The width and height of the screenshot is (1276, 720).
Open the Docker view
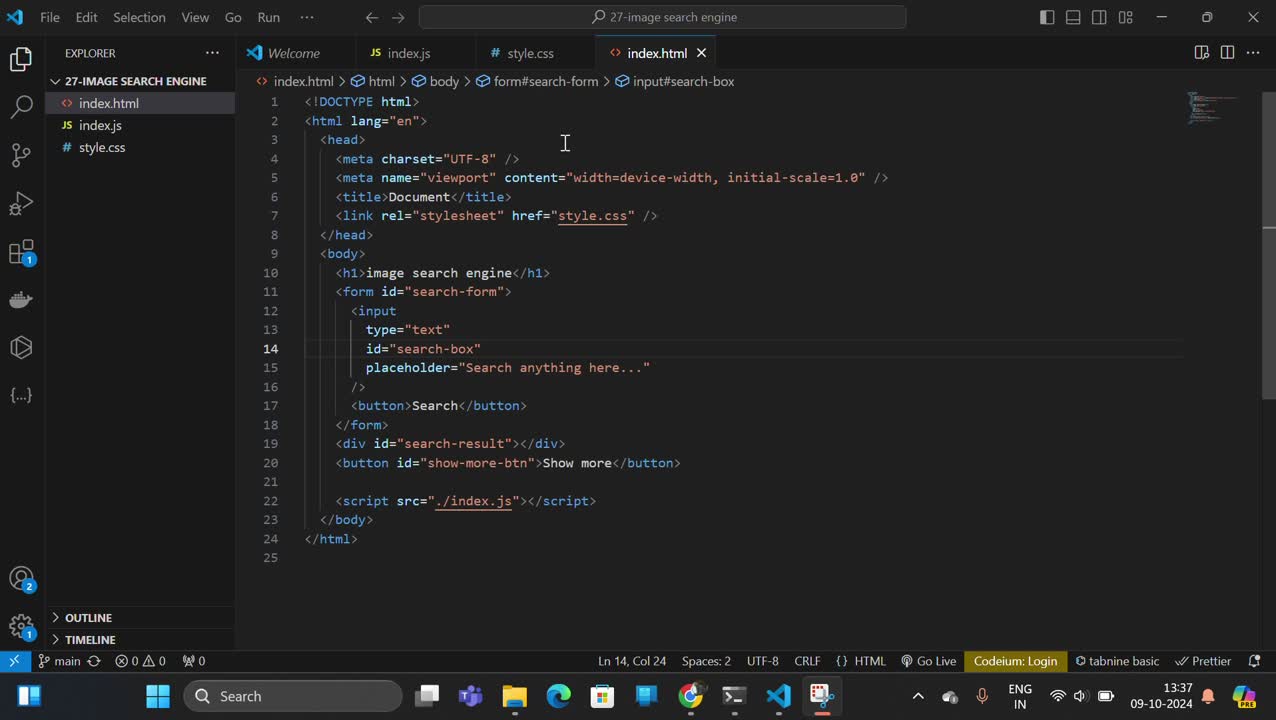coord(21,300)
